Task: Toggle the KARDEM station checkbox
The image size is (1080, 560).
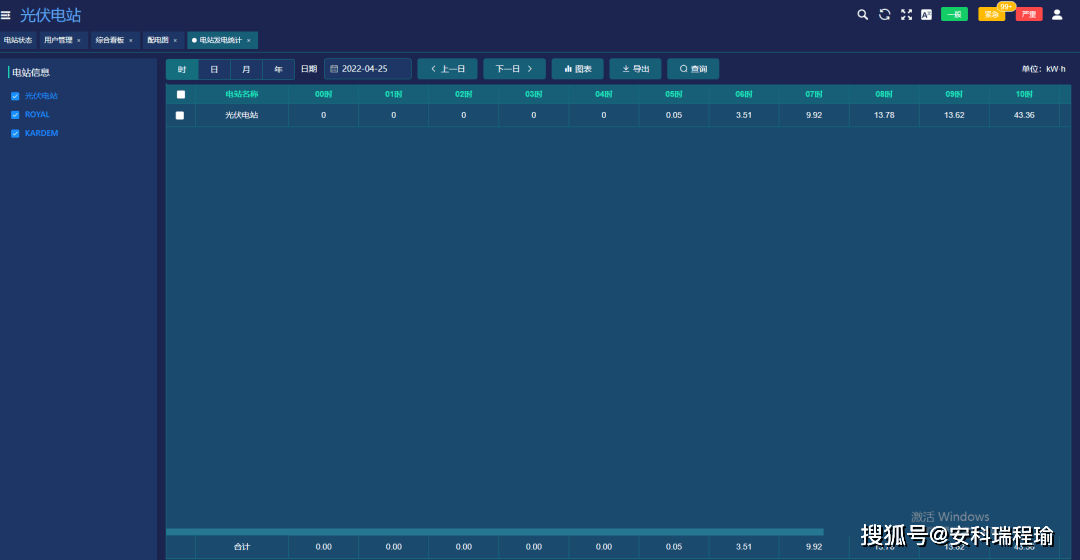Action: coord(15,133)
